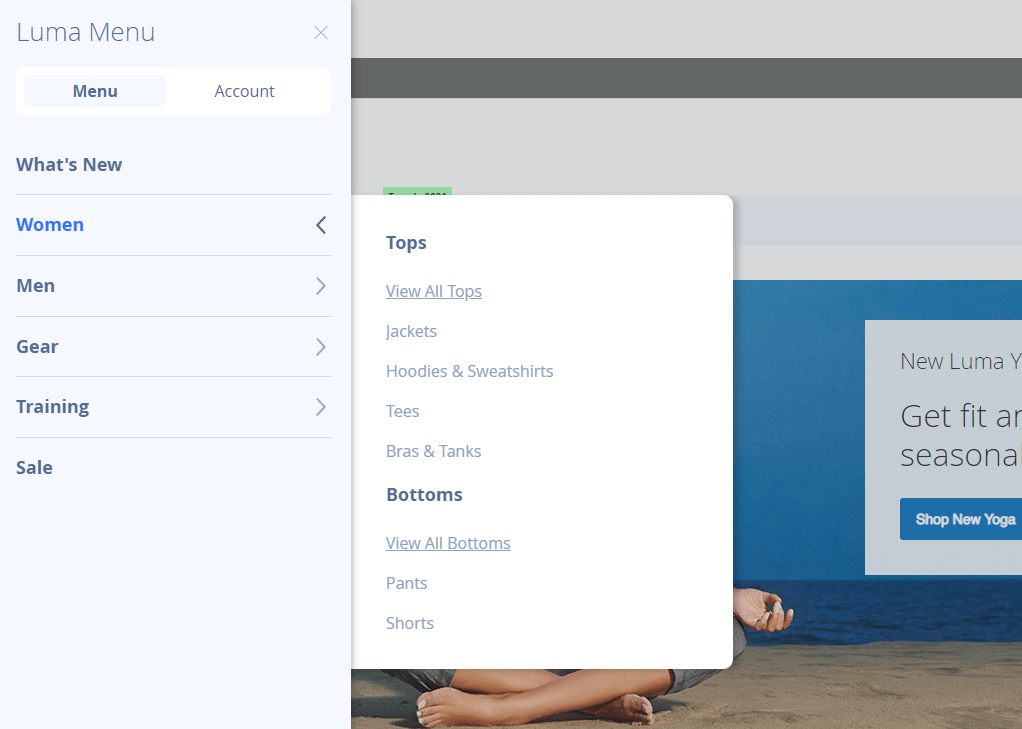Browse the Shorts category
The image size is (1022, 729).
click(410, 623)
